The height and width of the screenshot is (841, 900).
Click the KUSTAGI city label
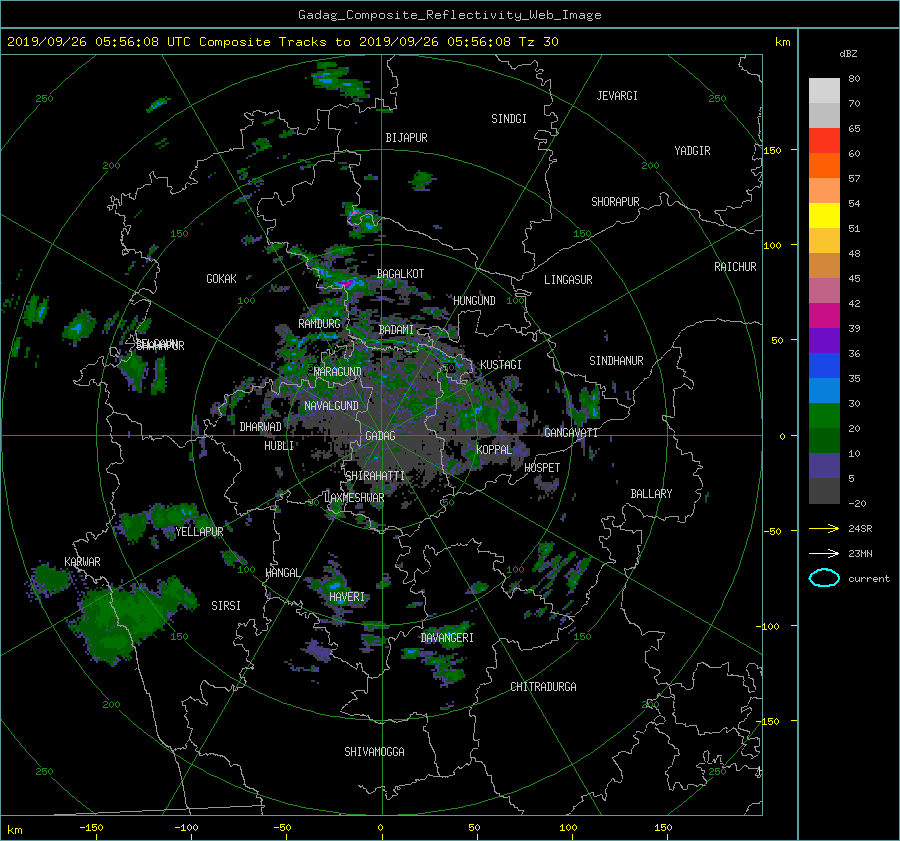click(x=501, y=365)
